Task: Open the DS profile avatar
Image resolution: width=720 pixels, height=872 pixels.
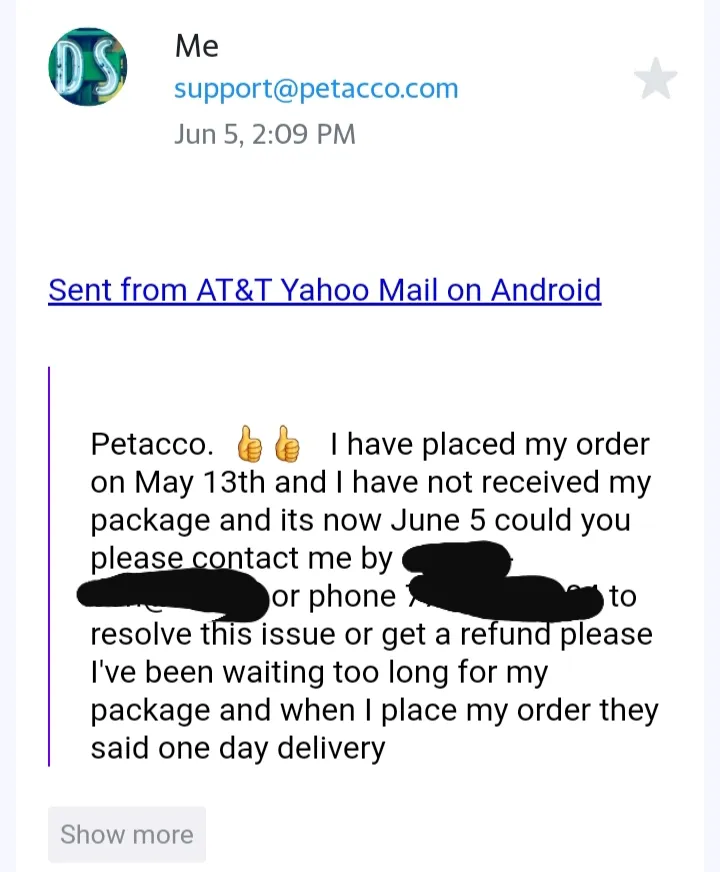Action: click(88, 67)
